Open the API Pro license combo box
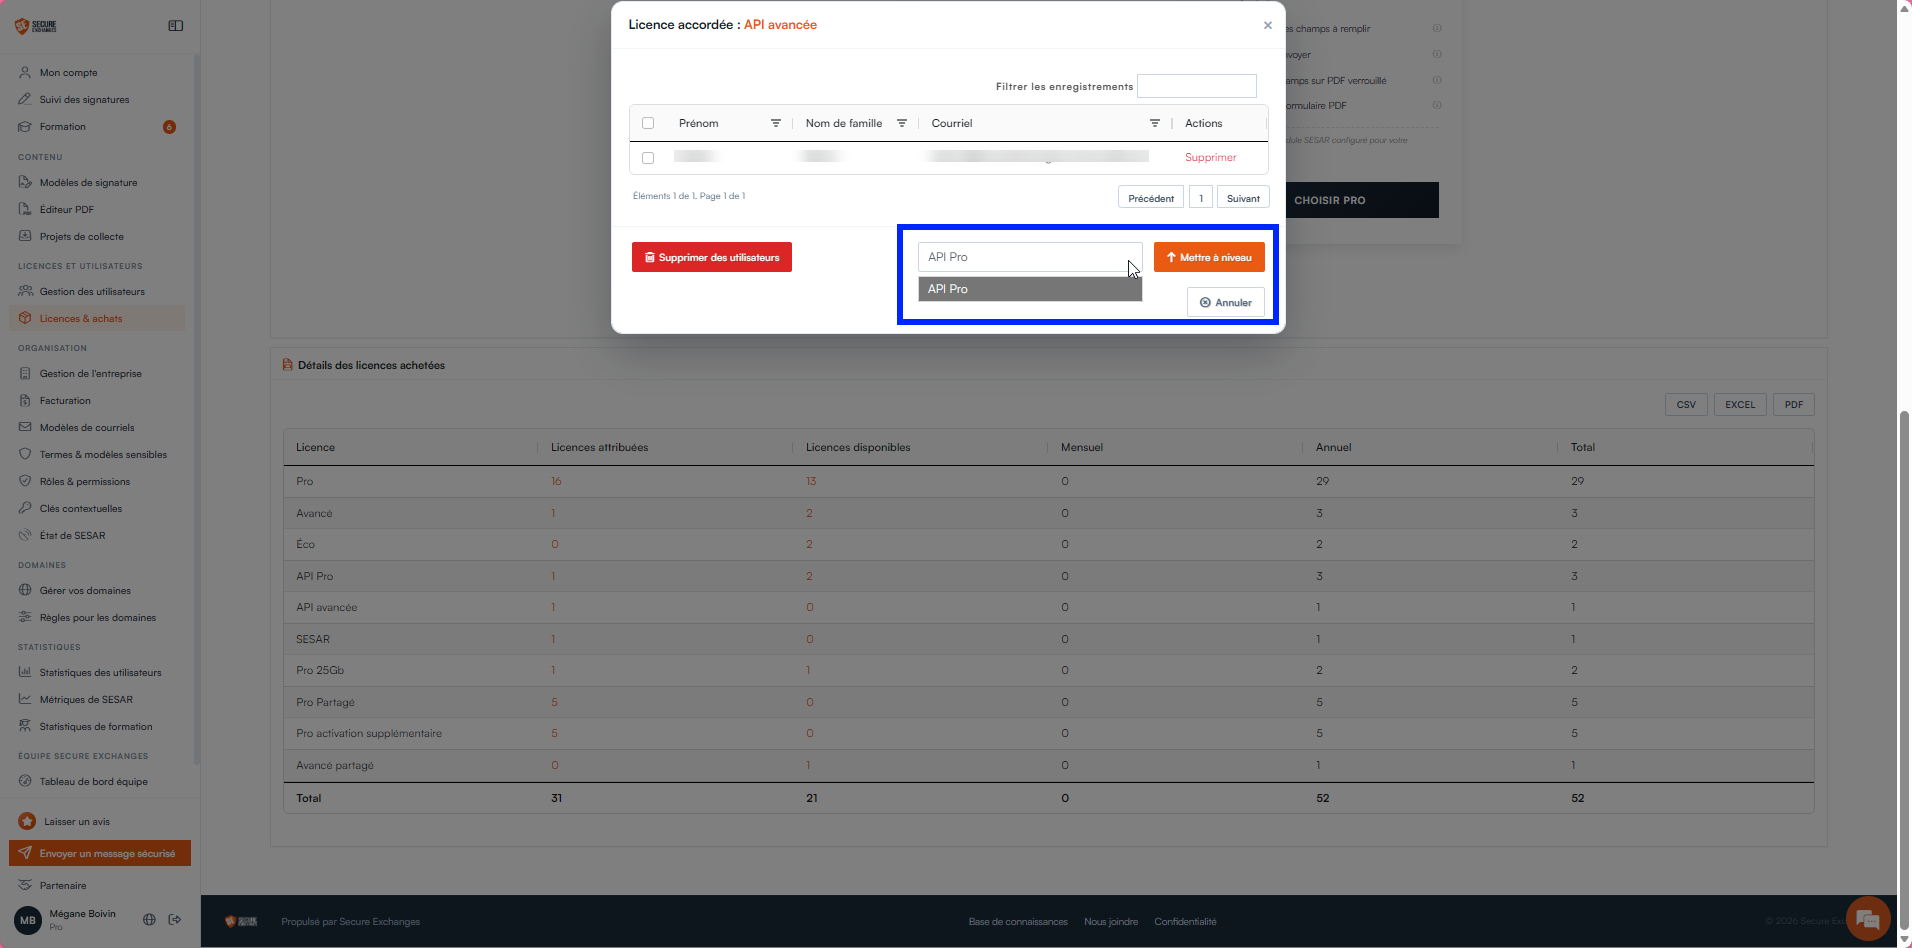The width and height of the screenshot is (1912, 948). [x=1030, y=257]
